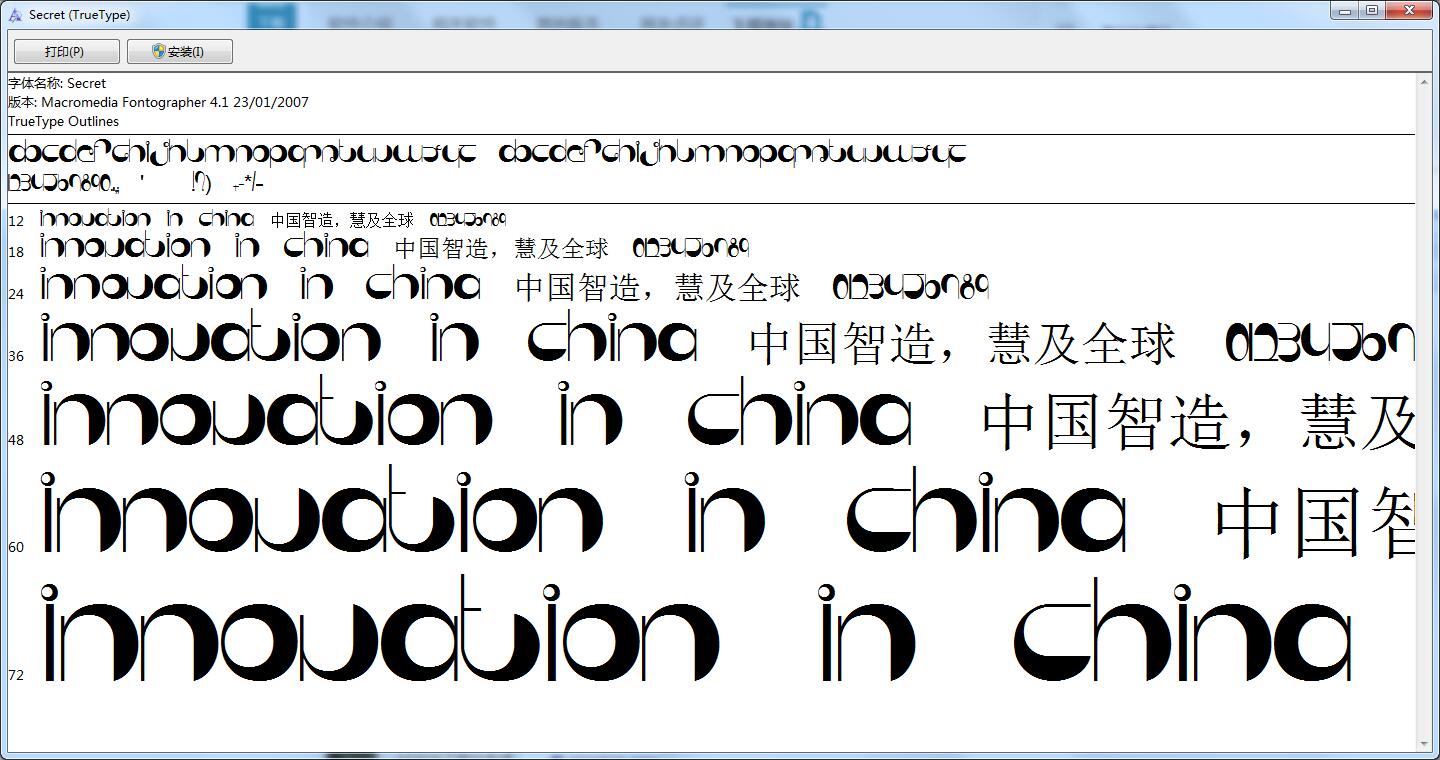Click the Chinese text in 24 point sample
Viewport: 1440px width, 760px height.
[x=657, y=288]
